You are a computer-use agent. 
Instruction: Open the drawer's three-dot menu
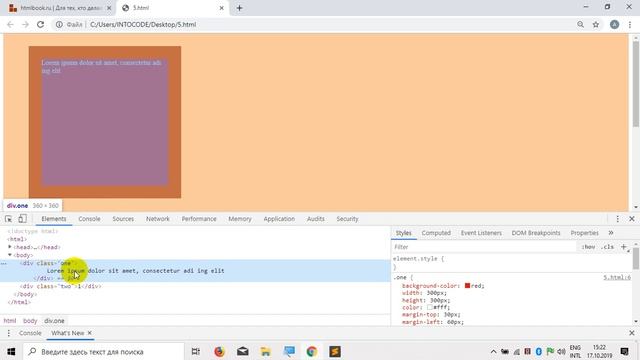9,333
